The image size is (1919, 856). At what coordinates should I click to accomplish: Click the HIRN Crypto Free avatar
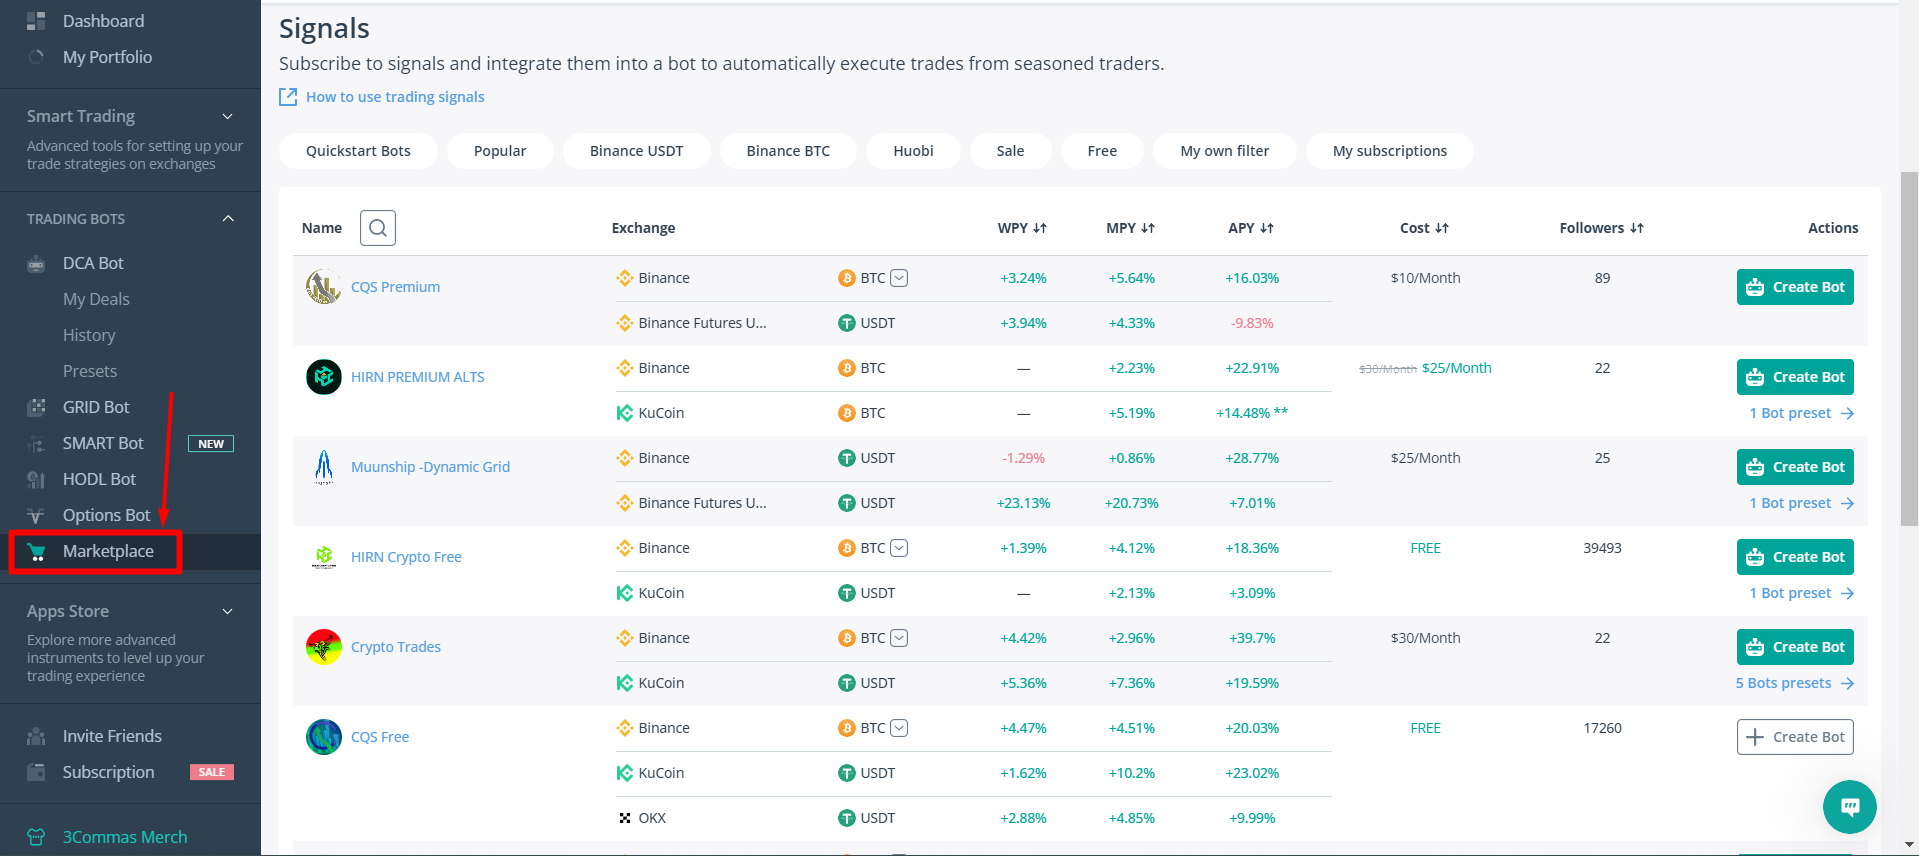[323, 557]
